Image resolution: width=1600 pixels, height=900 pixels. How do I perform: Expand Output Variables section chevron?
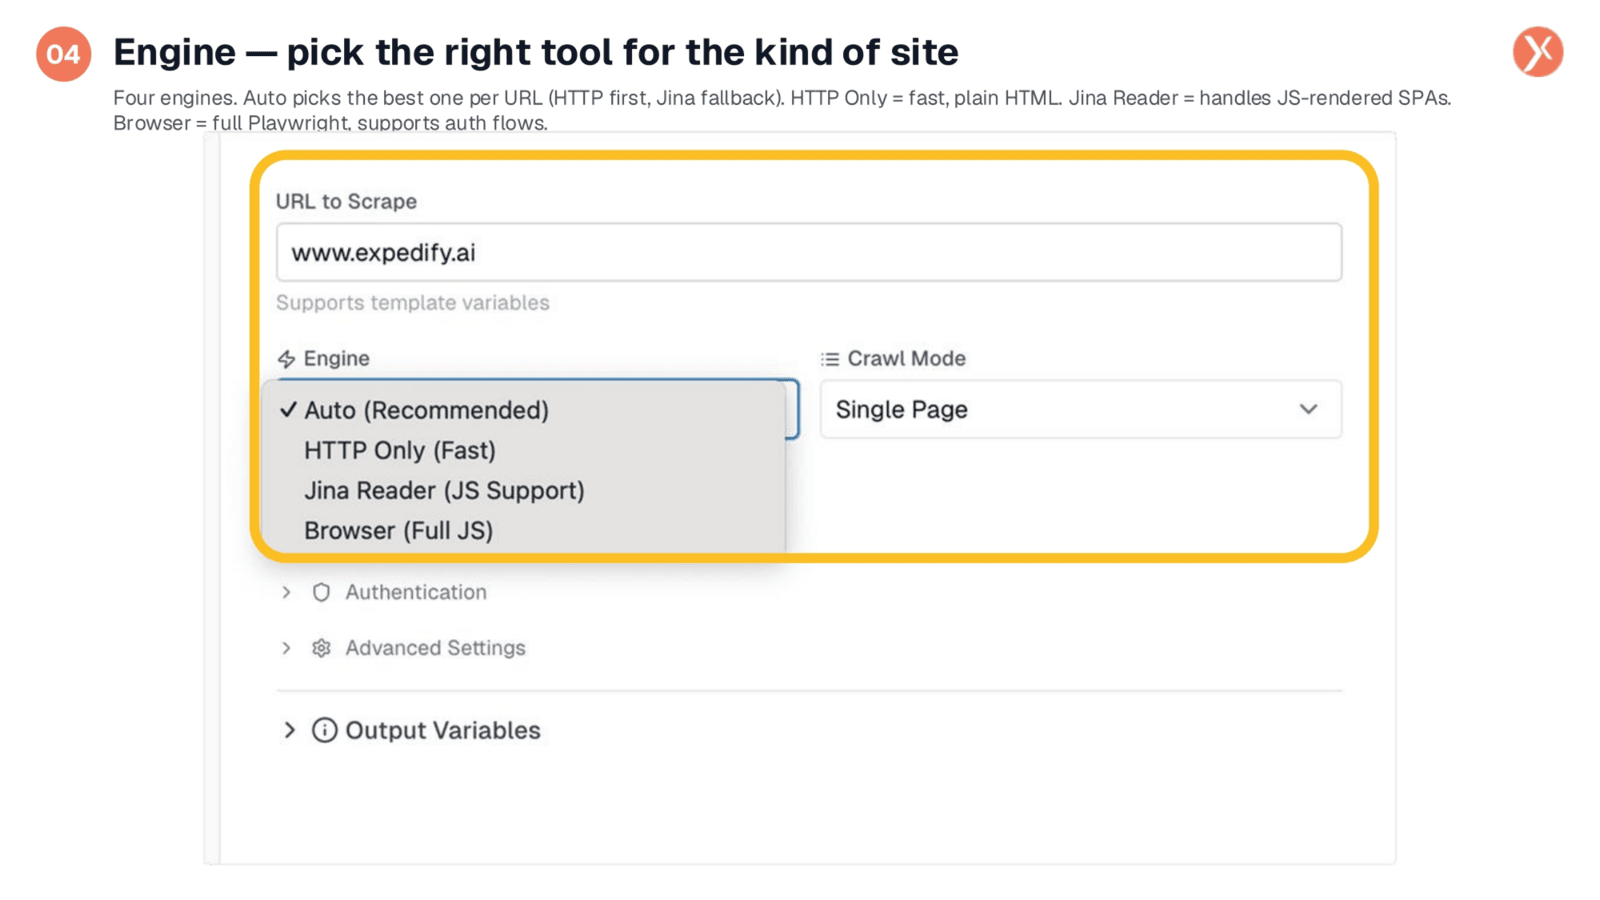tap(289, 730)
